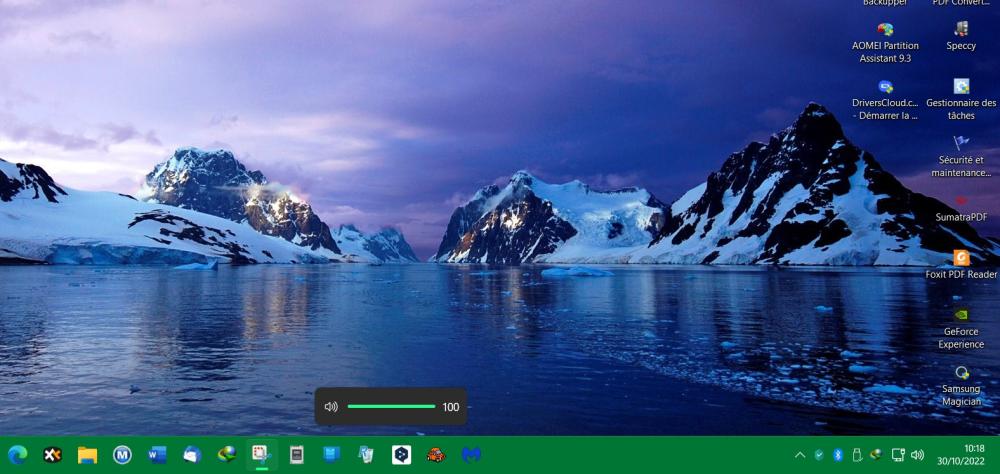1000x474 pixels.
Task: Open the blue circled M taskbar app
Action: pos(122,455)
